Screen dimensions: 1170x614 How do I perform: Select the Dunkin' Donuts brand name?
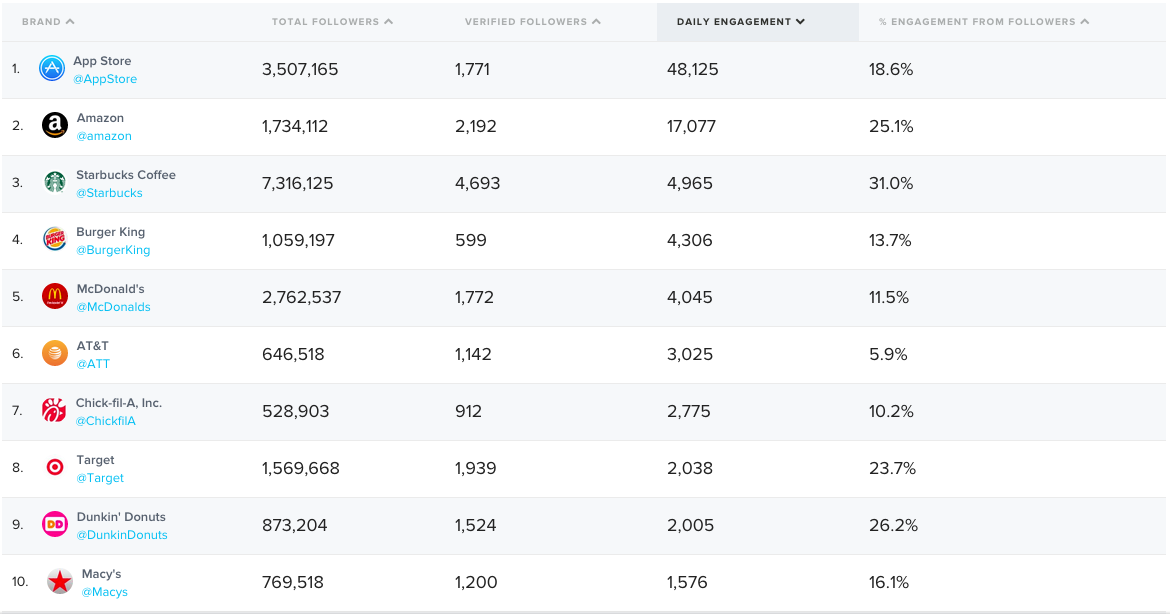point(121,517)
